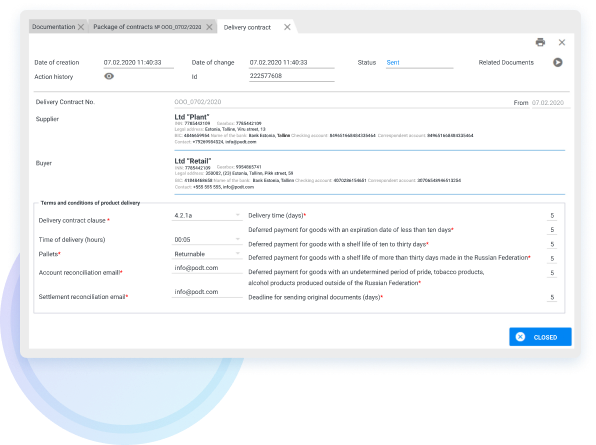
Task: Click the print icon
Action: pos(540,42)
